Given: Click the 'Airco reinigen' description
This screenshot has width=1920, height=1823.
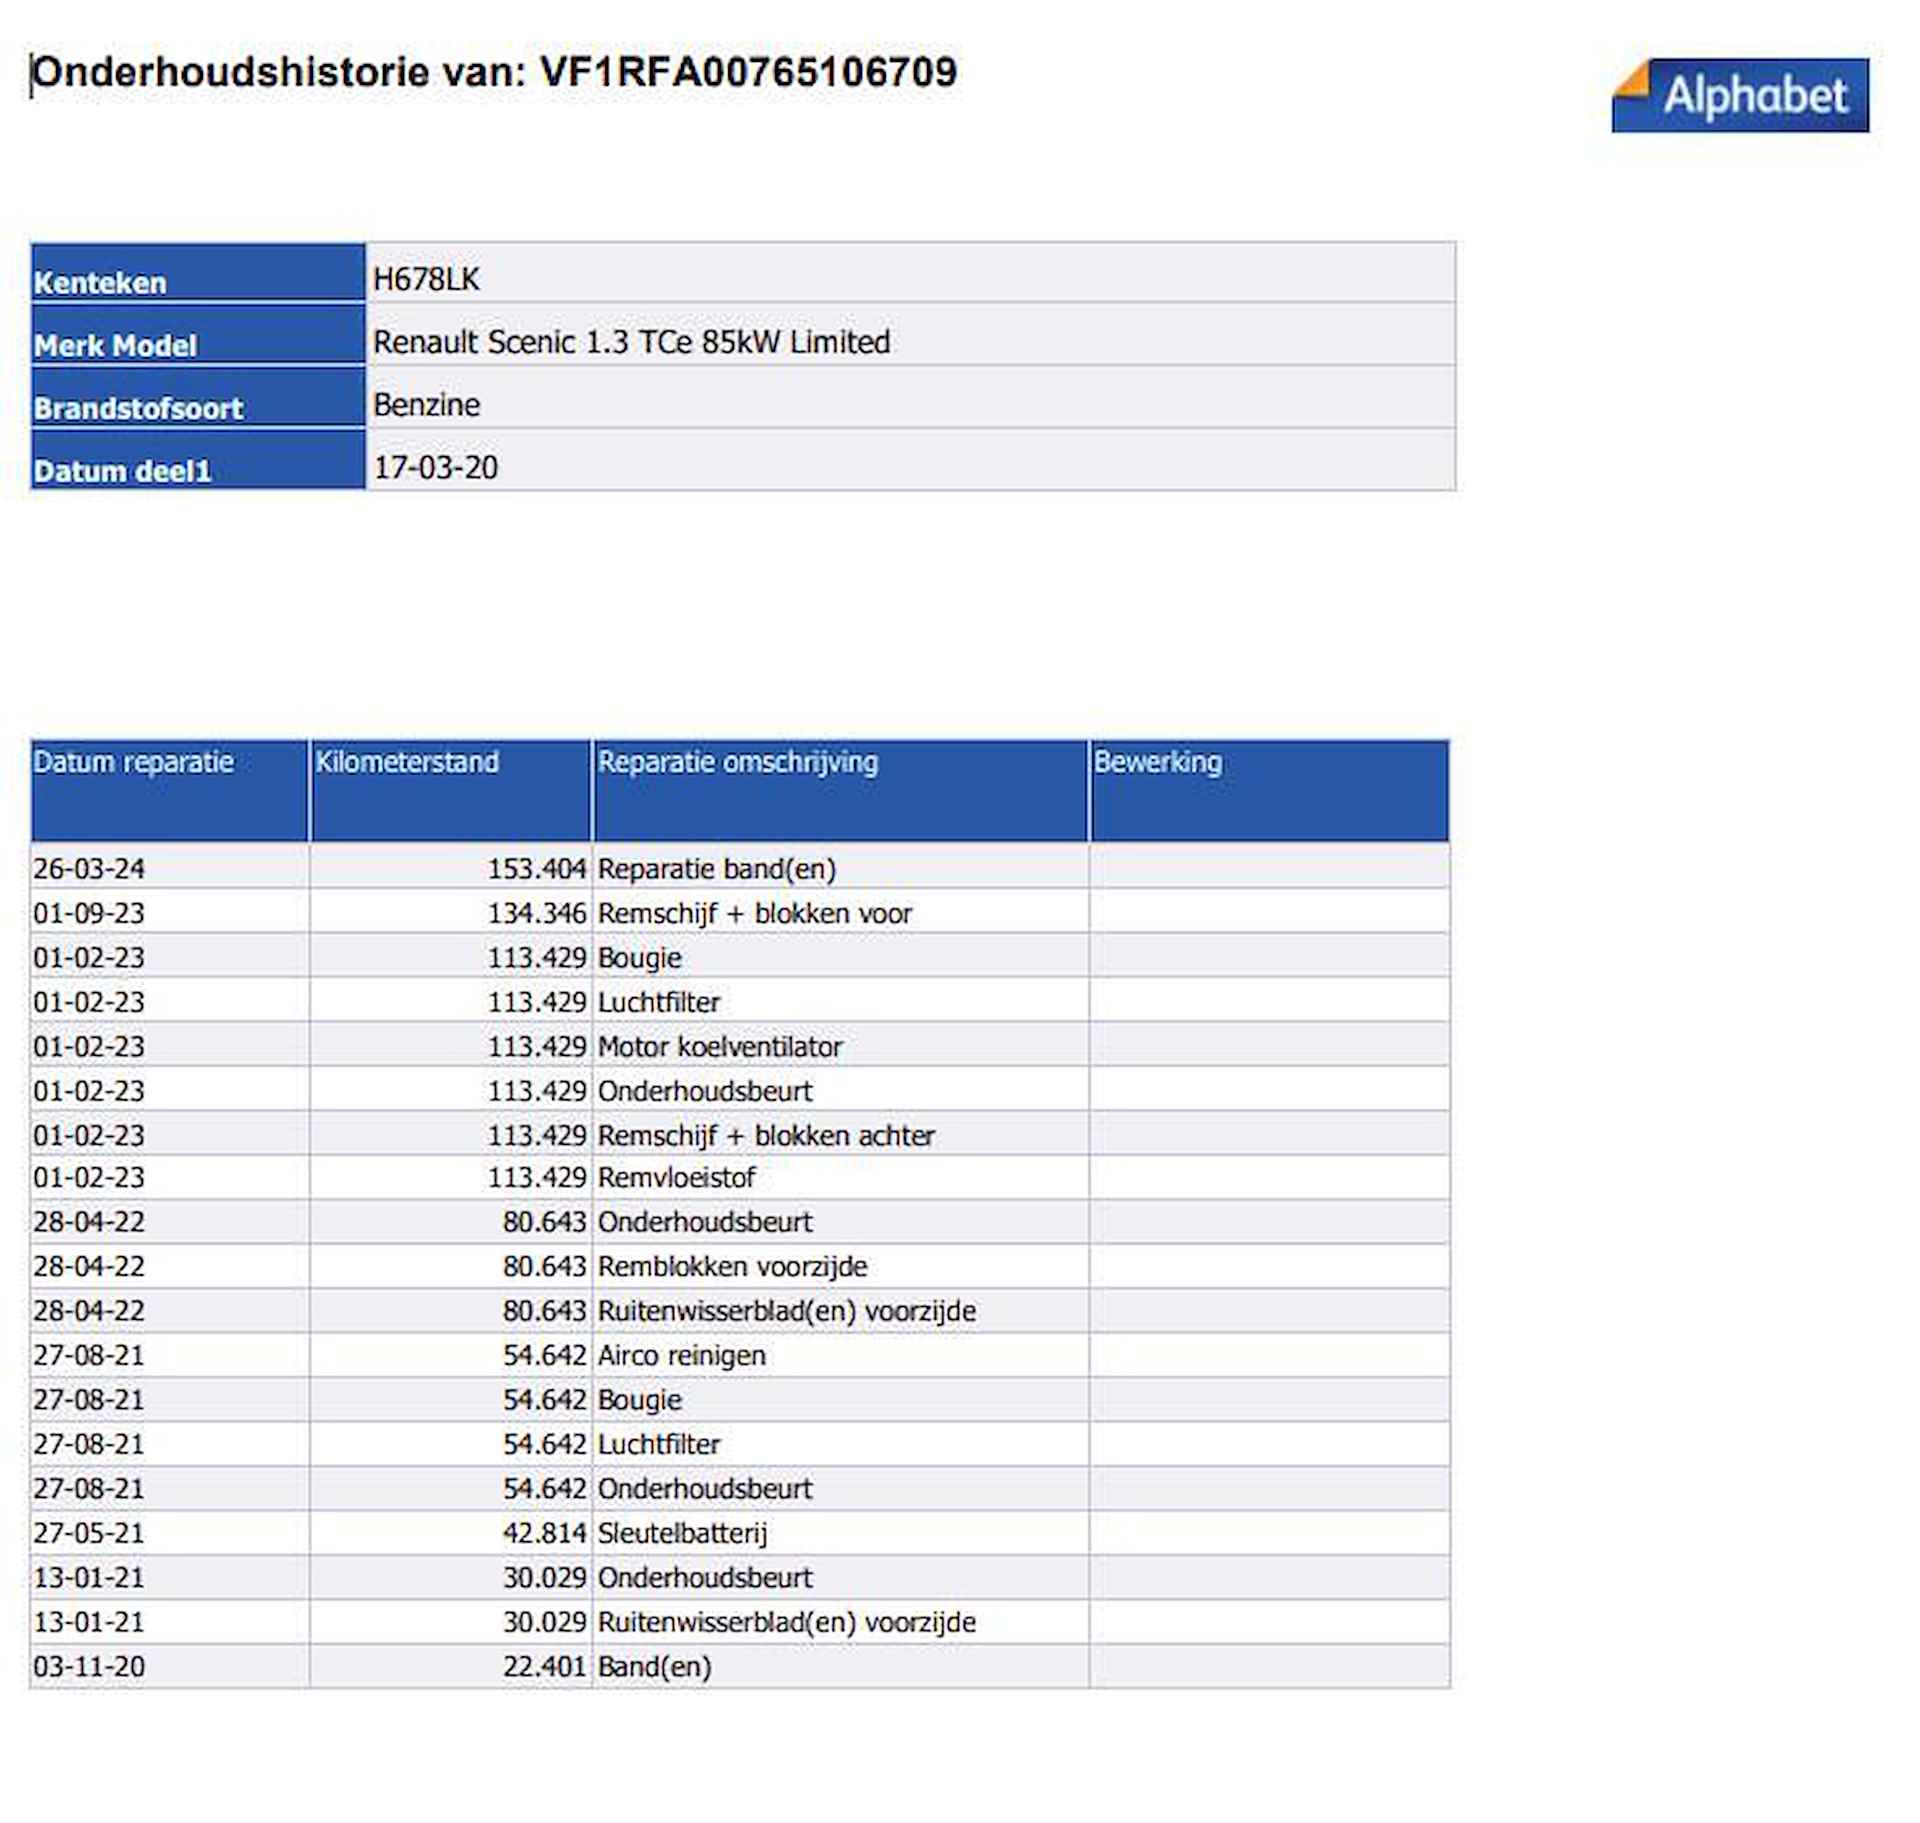Looking at the screenshot, I should click(x=682, y=1356).
